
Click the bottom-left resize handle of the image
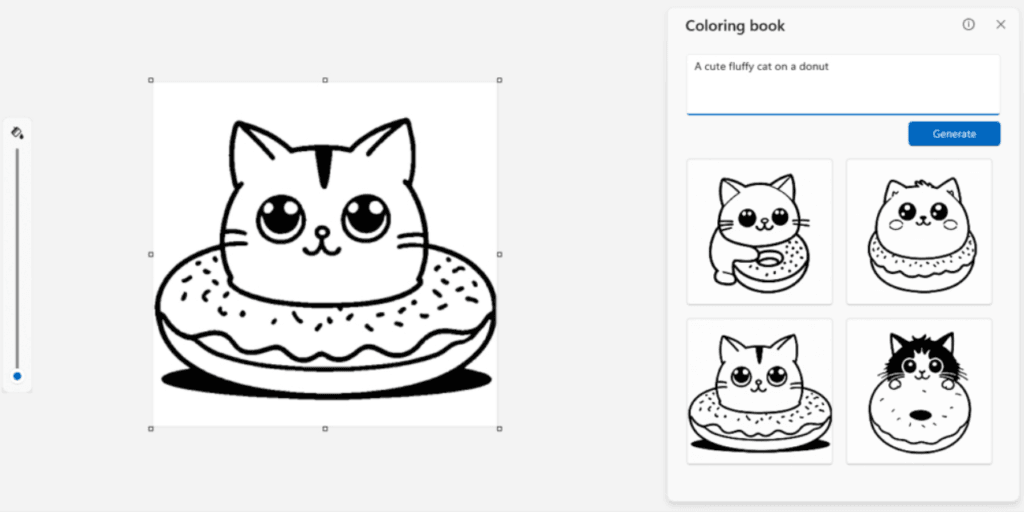click(x=151, y=428)
